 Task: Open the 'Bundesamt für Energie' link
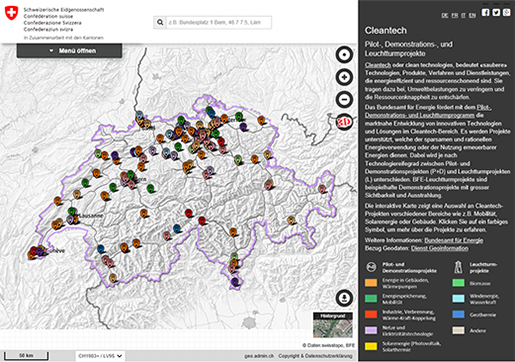(x=453, y=240)
